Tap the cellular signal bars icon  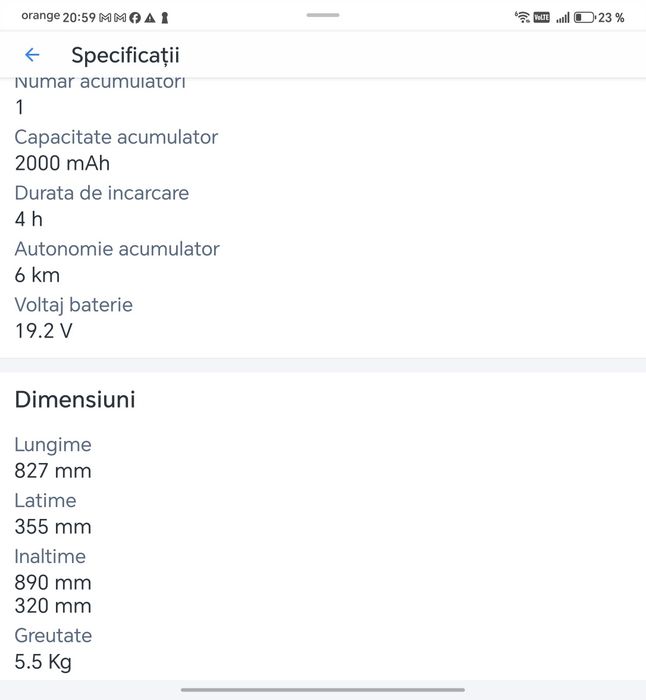pos(563,18)
